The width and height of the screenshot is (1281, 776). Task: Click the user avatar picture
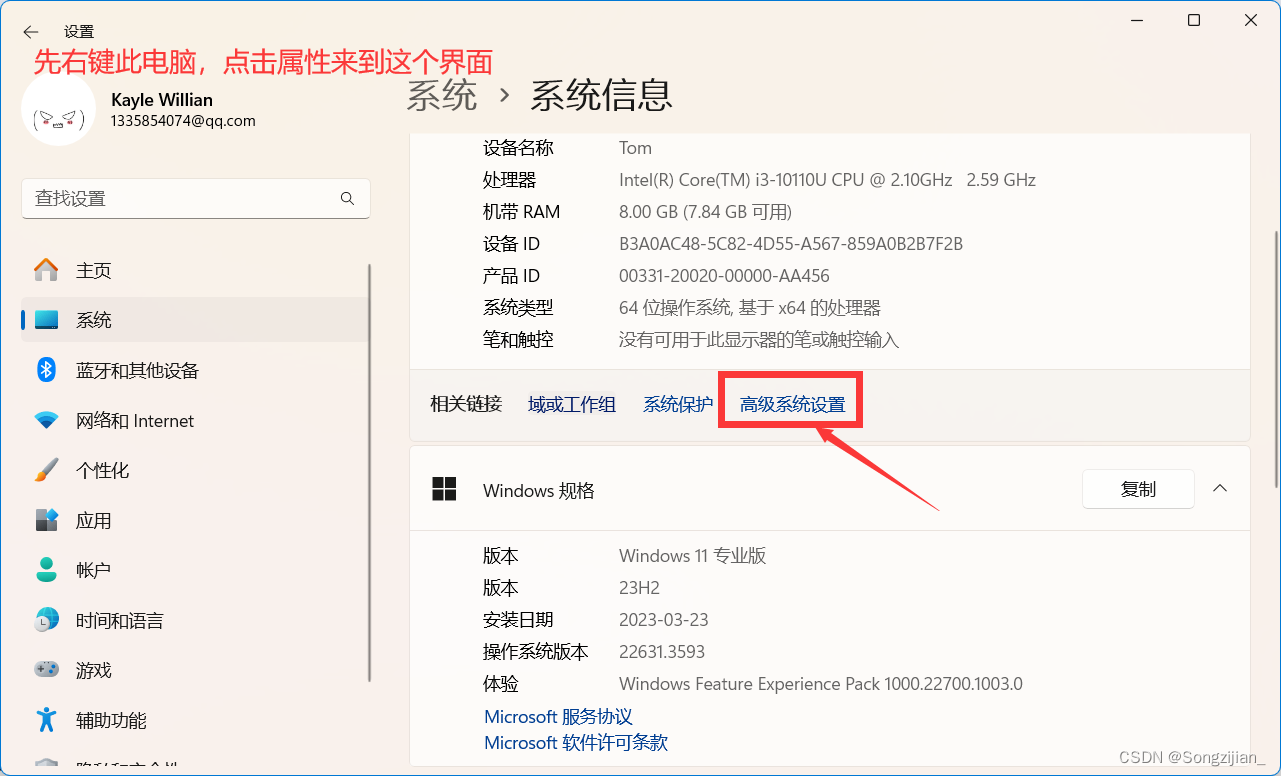point(59,109)
